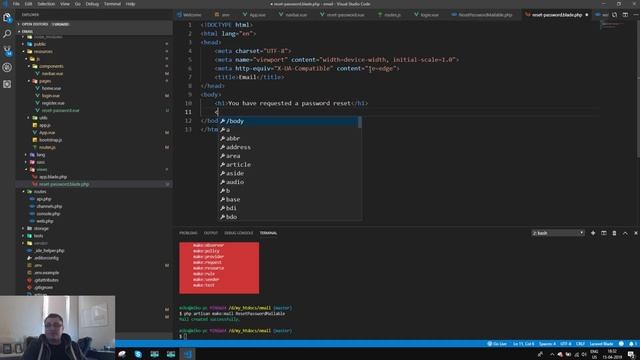Open the Help menu

(x=130, y=4)
